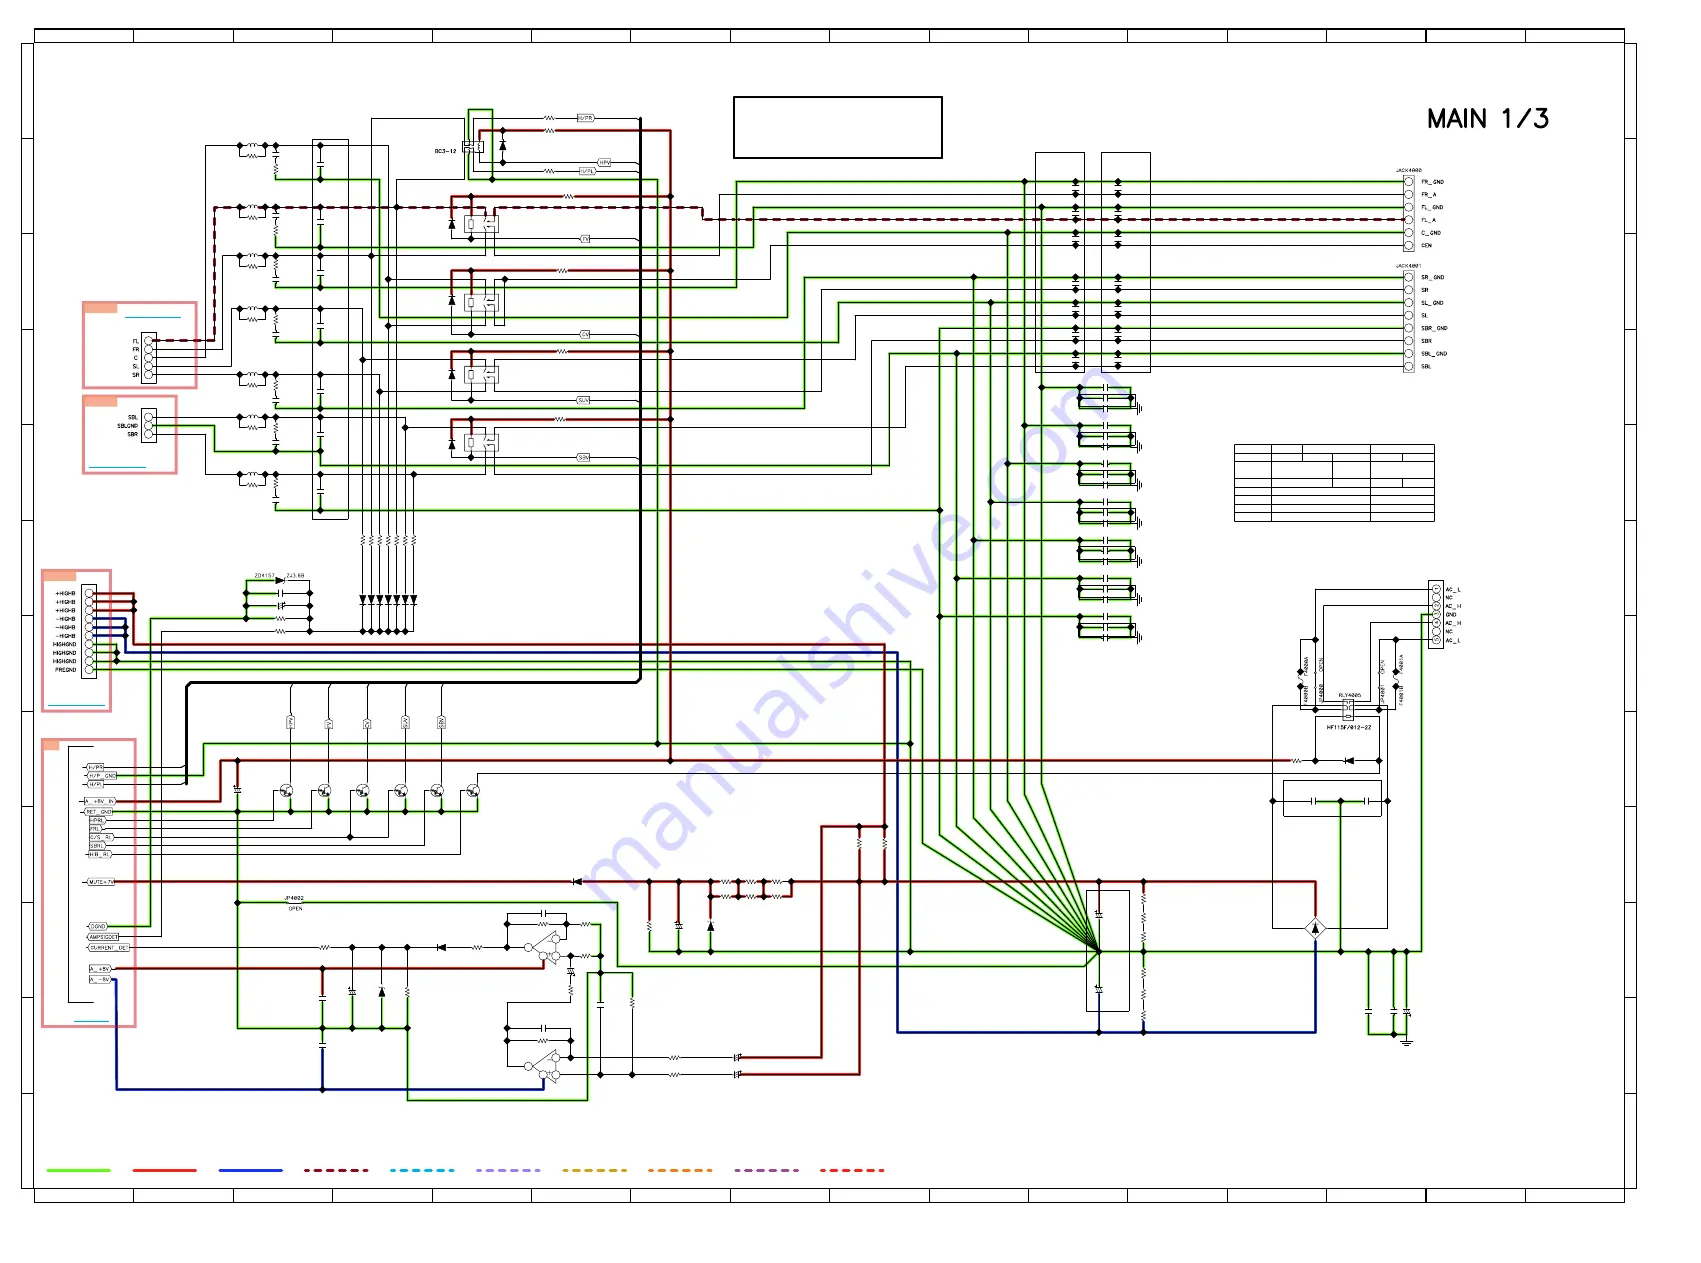Select the FR_GND pin label on JACK4000
1701x1263 pixels.
[x=1432, y=182]
